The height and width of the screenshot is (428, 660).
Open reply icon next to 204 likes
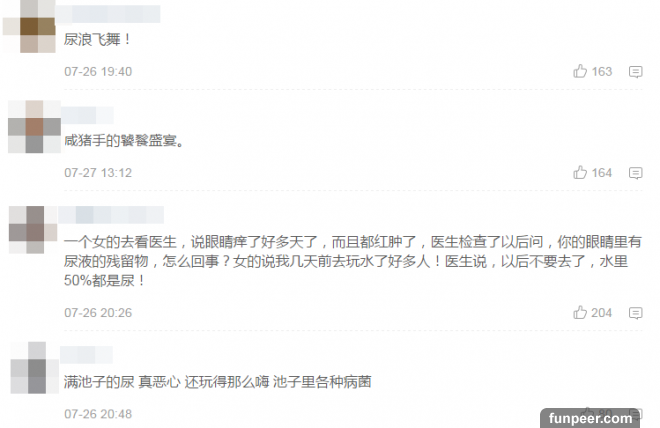(x=636, y=313)
